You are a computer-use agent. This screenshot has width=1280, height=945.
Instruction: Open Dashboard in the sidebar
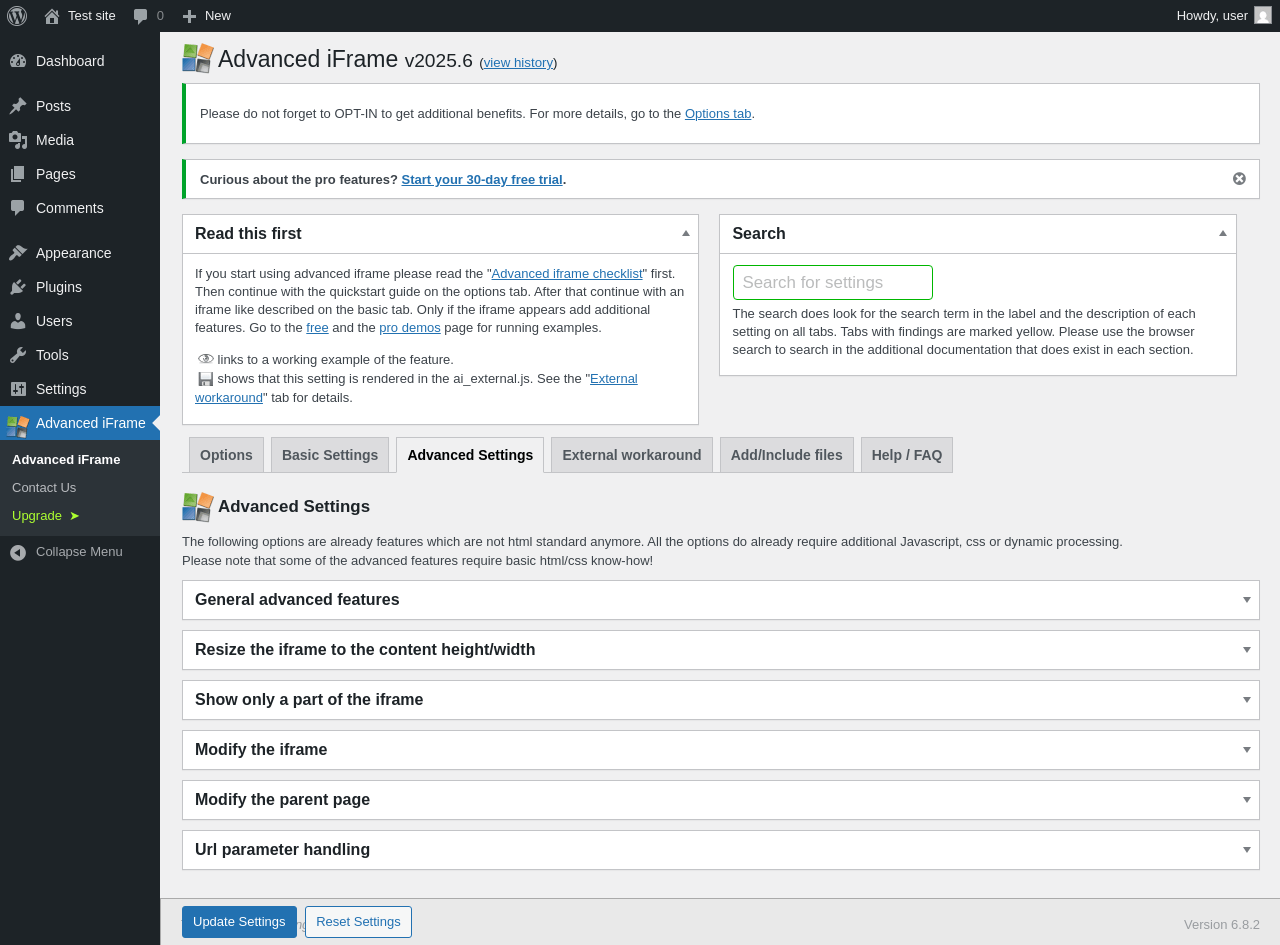click(x=80, y=61)
